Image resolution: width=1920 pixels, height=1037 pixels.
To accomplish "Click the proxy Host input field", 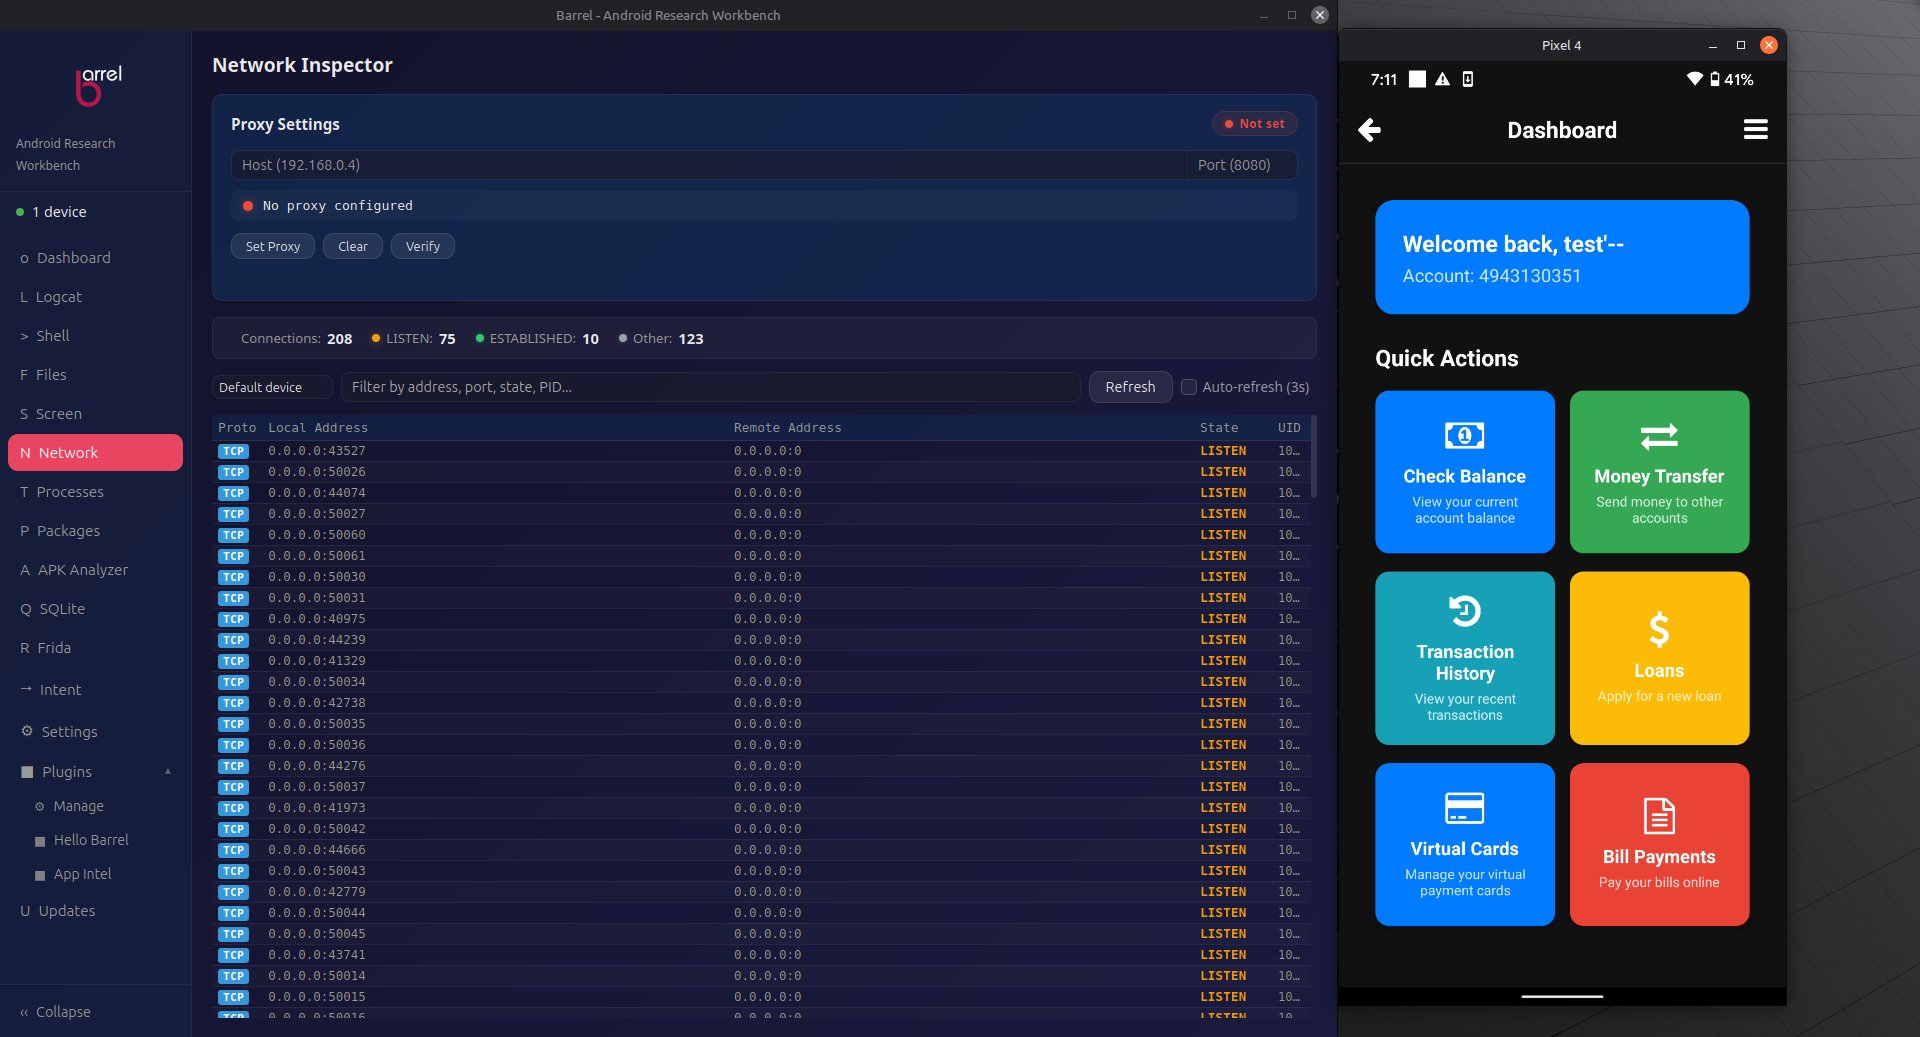I will [x=709, y=165].
